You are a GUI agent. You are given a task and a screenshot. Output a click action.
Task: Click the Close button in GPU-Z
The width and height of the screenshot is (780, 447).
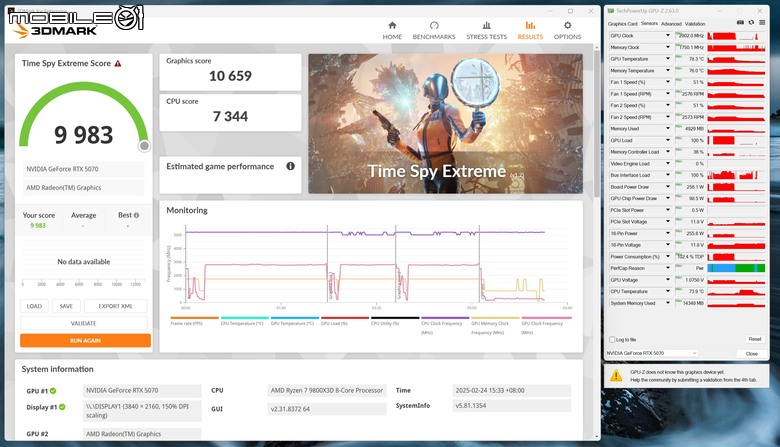752,354
